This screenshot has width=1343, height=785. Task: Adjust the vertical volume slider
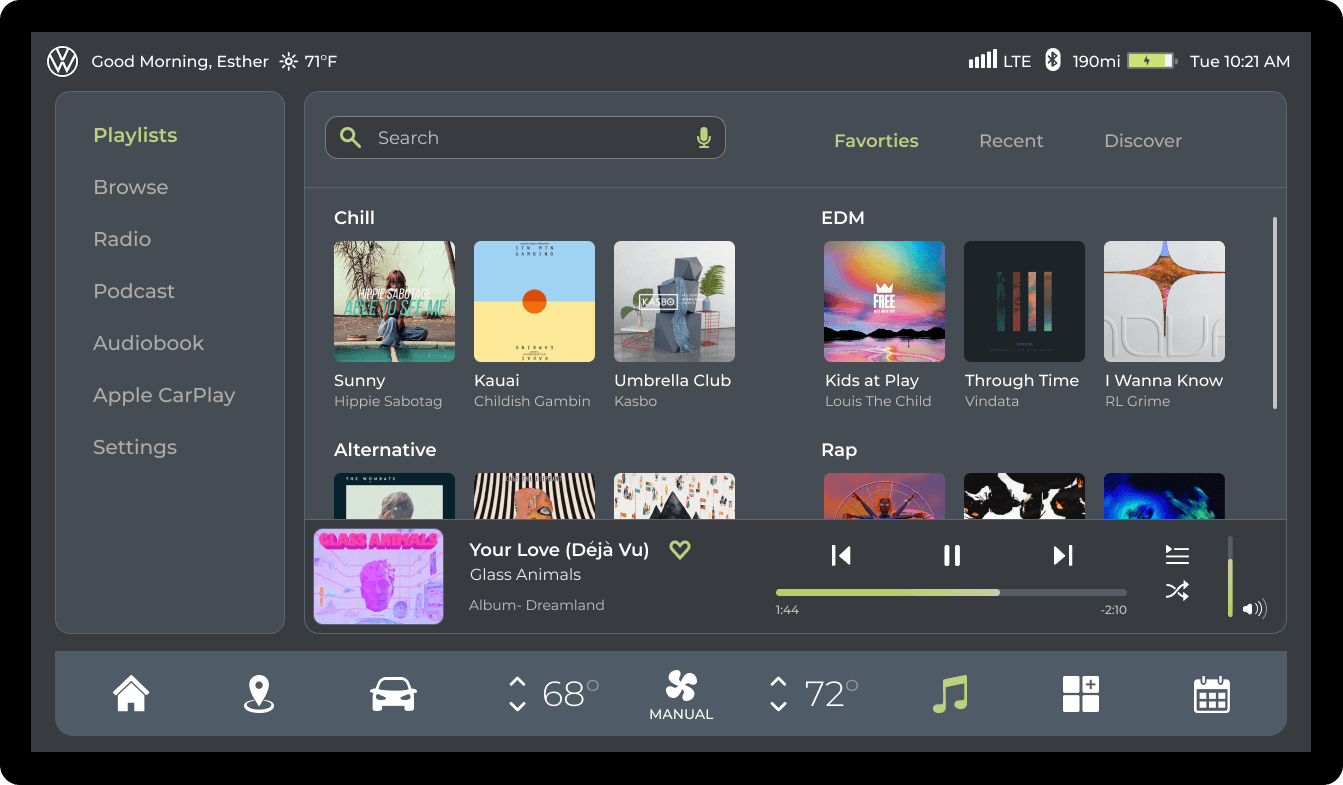click(x=1230, y=577)
